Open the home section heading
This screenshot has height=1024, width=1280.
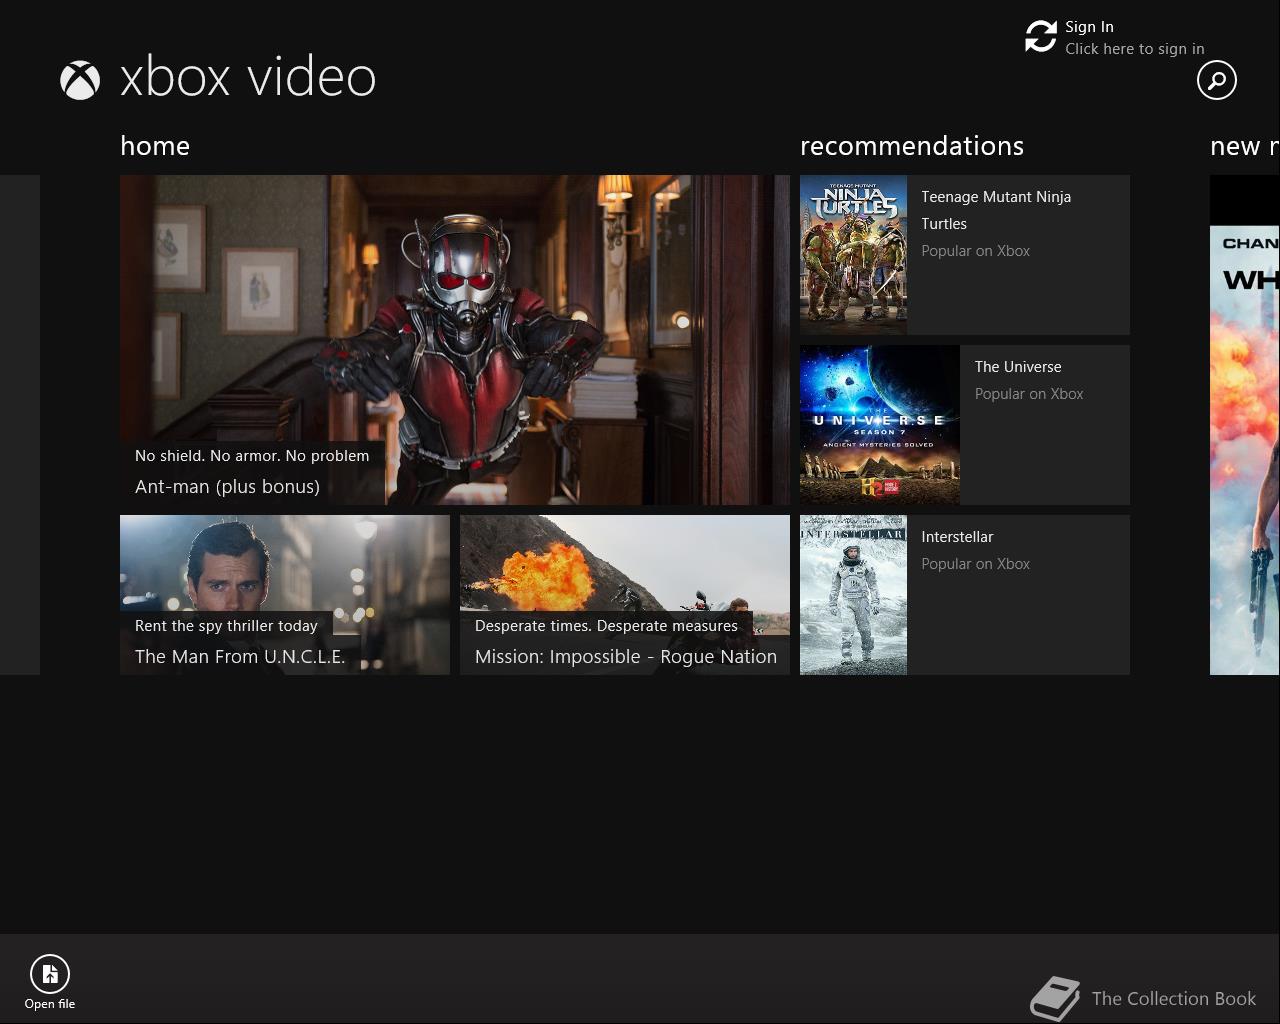point(155,146)
